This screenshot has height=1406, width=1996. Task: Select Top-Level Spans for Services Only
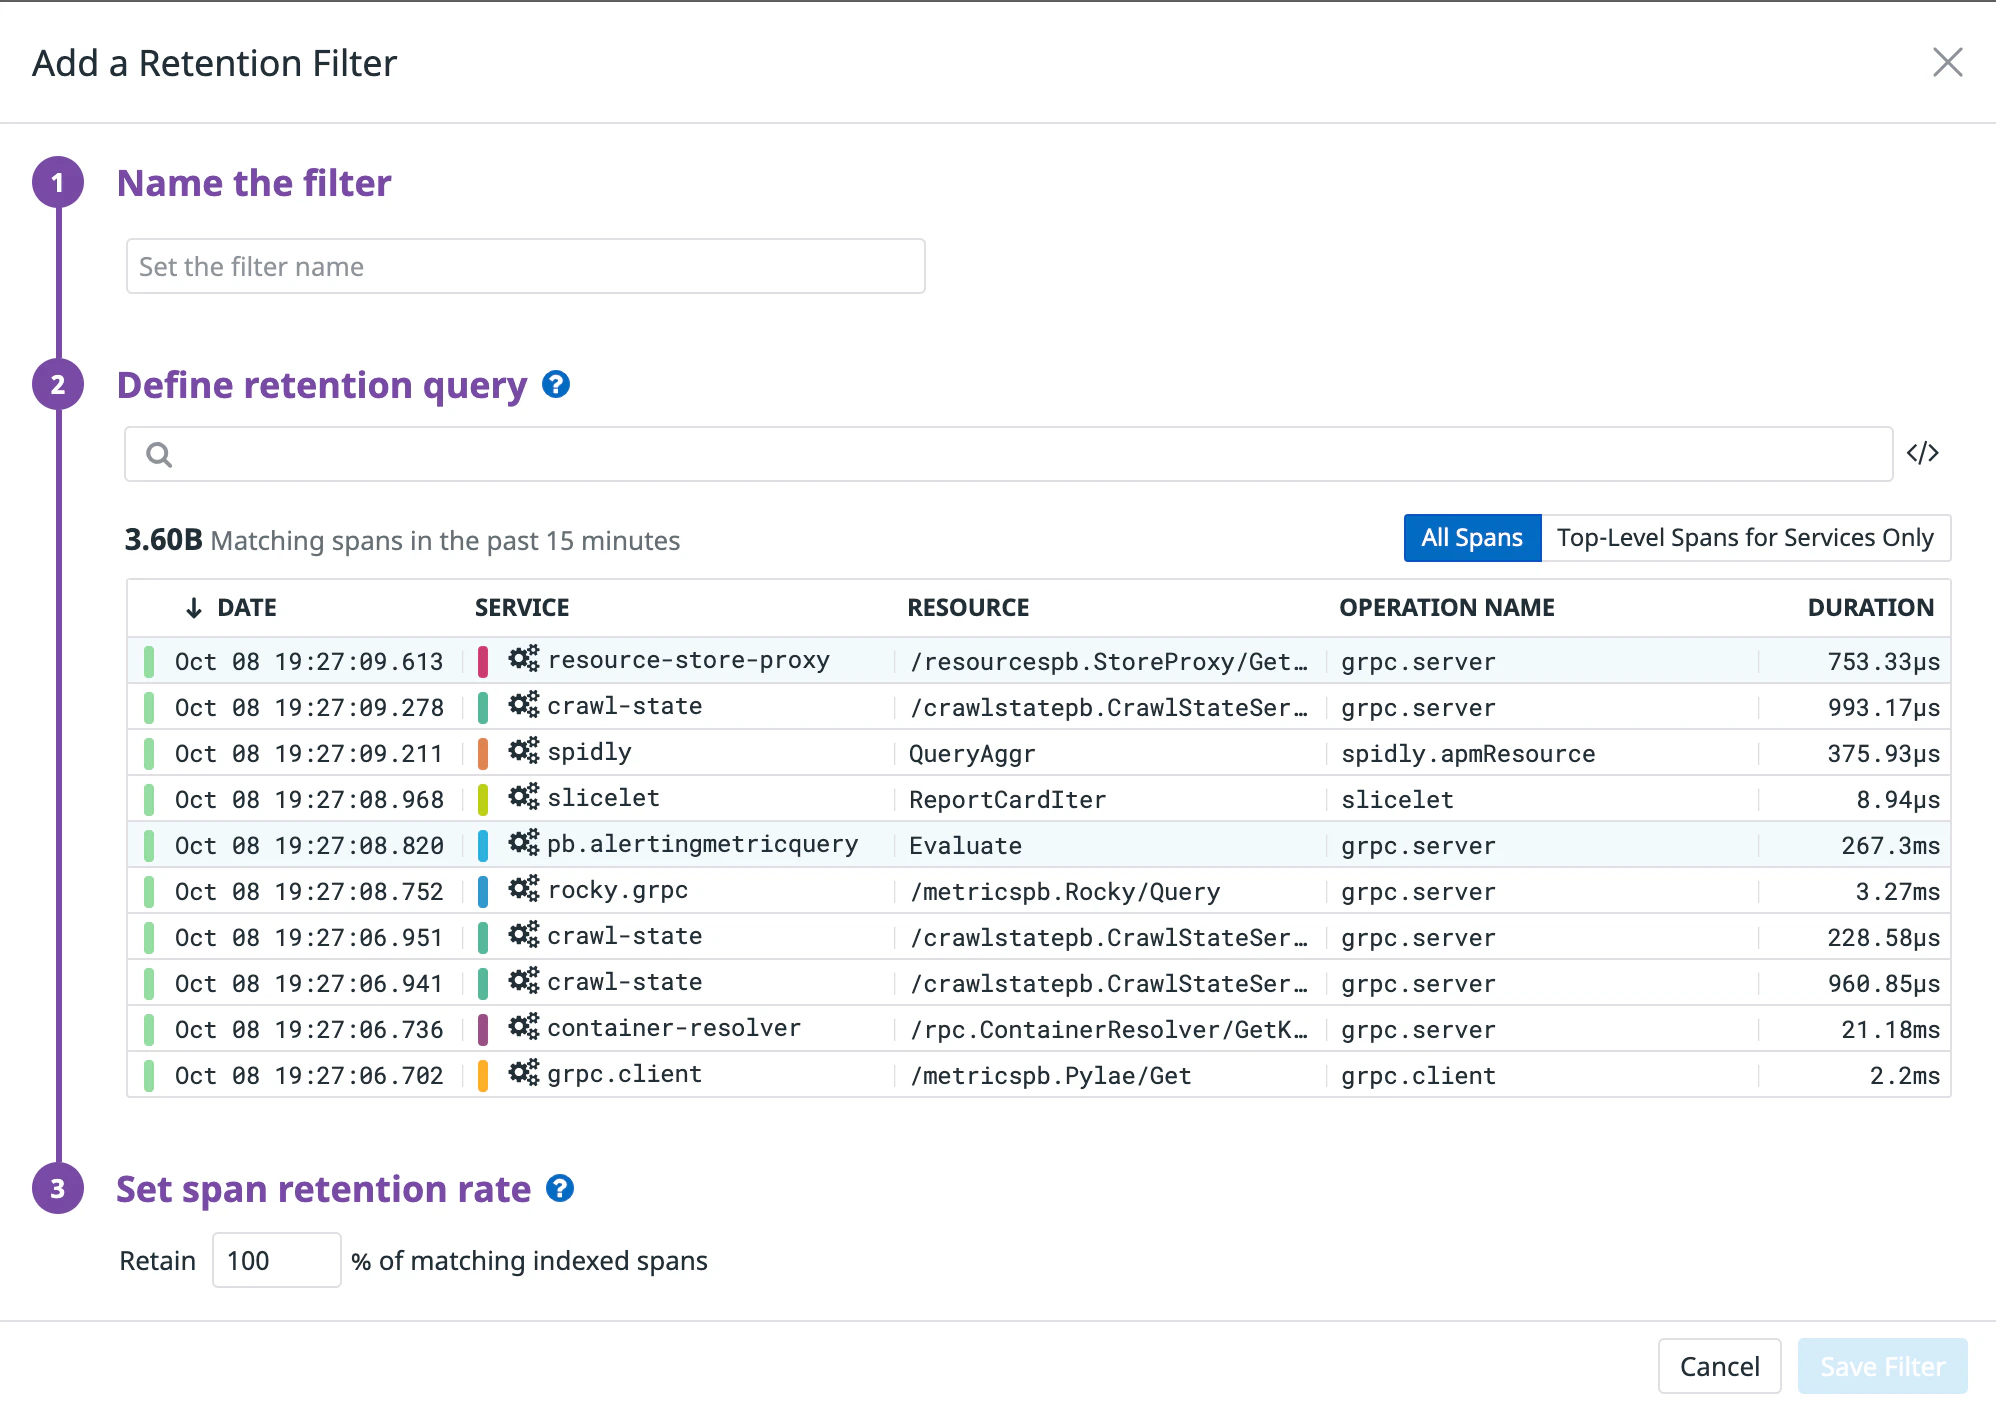click(x=1745, y=538)
